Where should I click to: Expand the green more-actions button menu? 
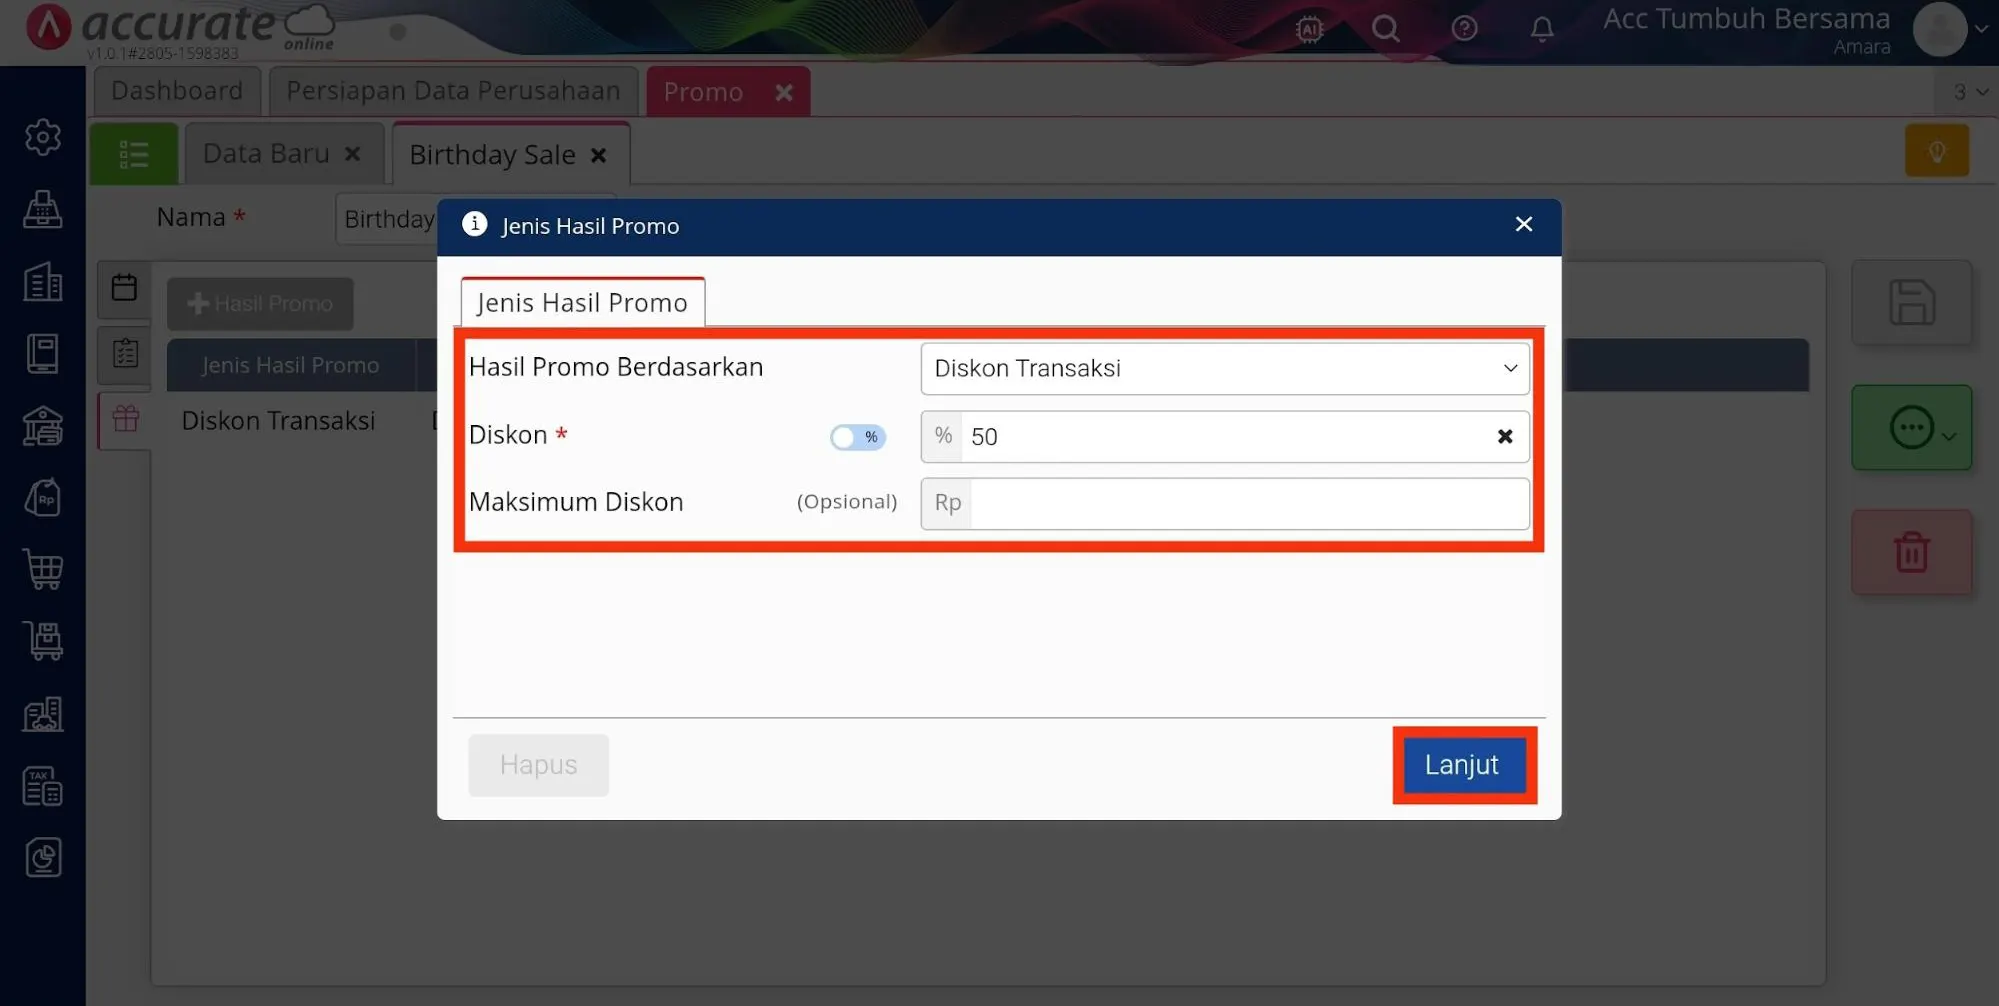click(1912, 428)
